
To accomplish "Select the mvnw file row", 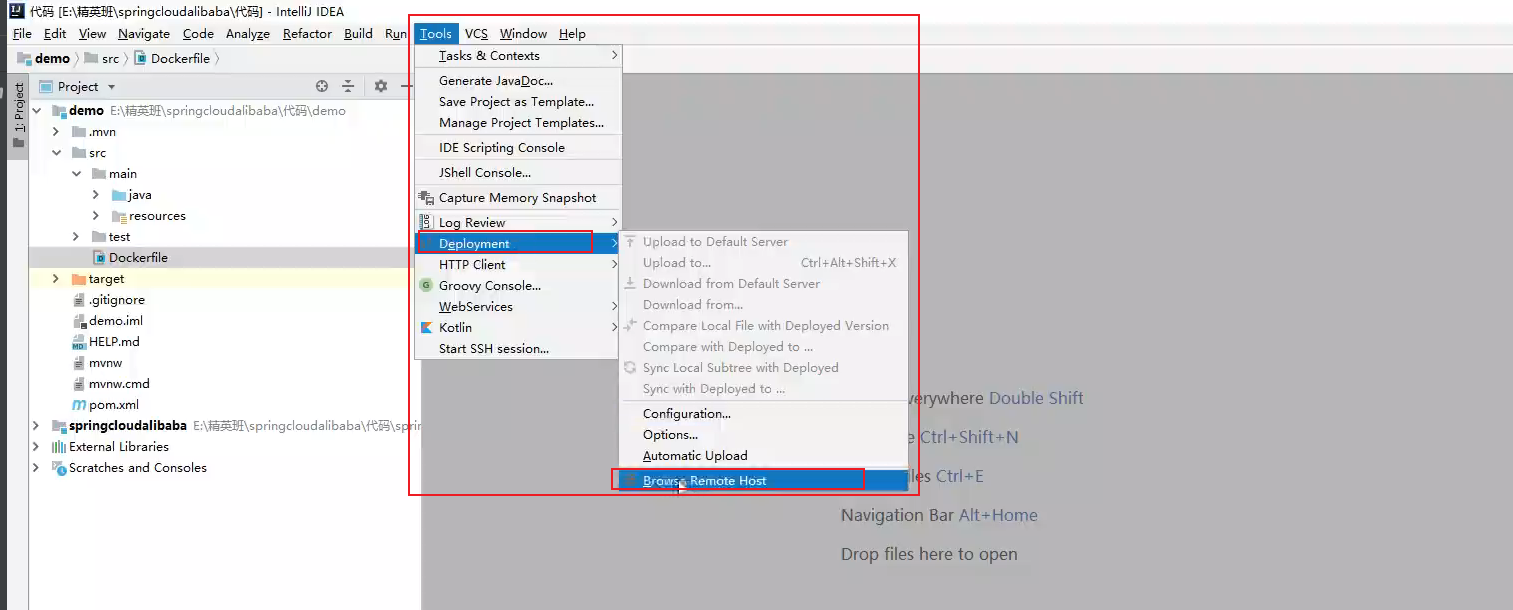I will (225, 363).
